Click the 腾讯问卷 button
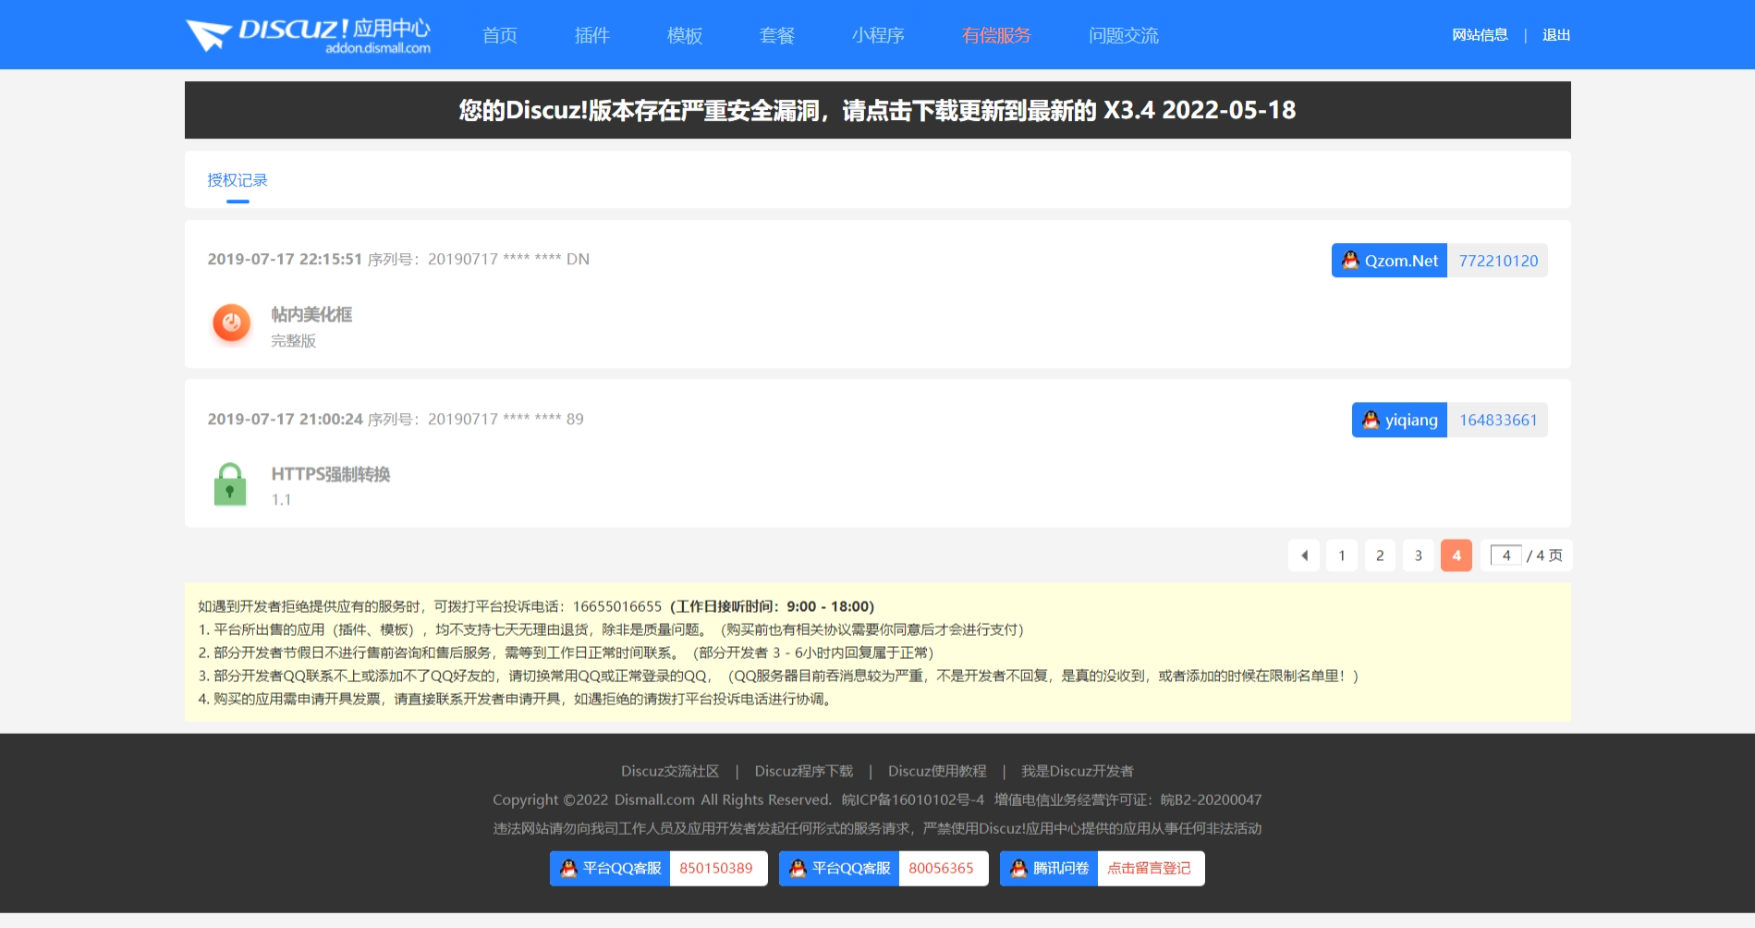The image size is (1755, 928). pos(1049,868)
